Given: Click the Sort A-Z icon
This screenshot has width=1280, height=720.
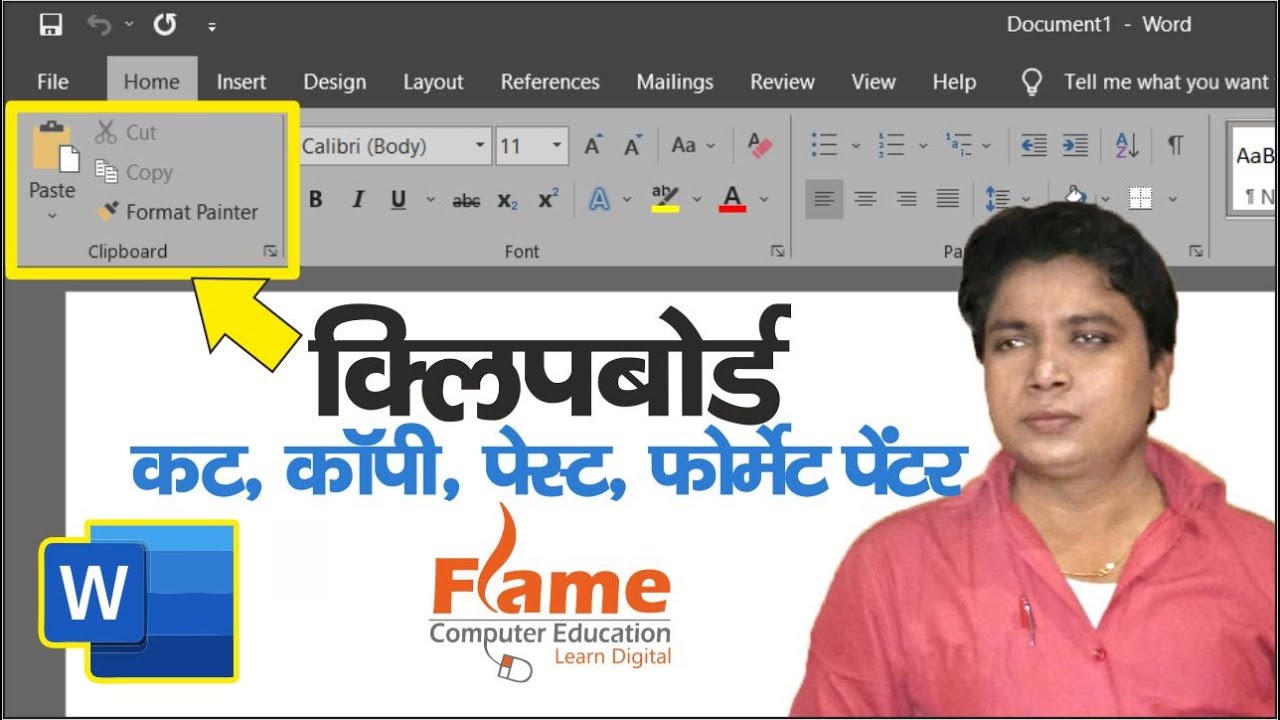Looking at the screenshot, I should coord(1127,146).
